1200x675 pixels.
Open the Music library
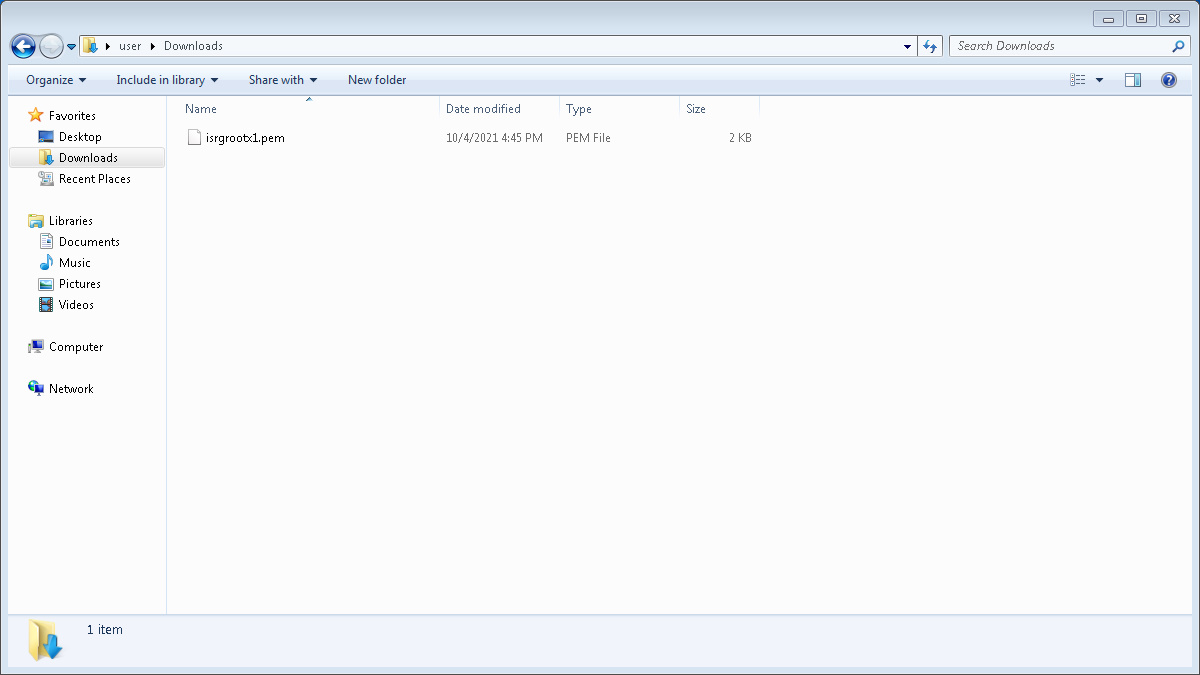click(75, 263)
